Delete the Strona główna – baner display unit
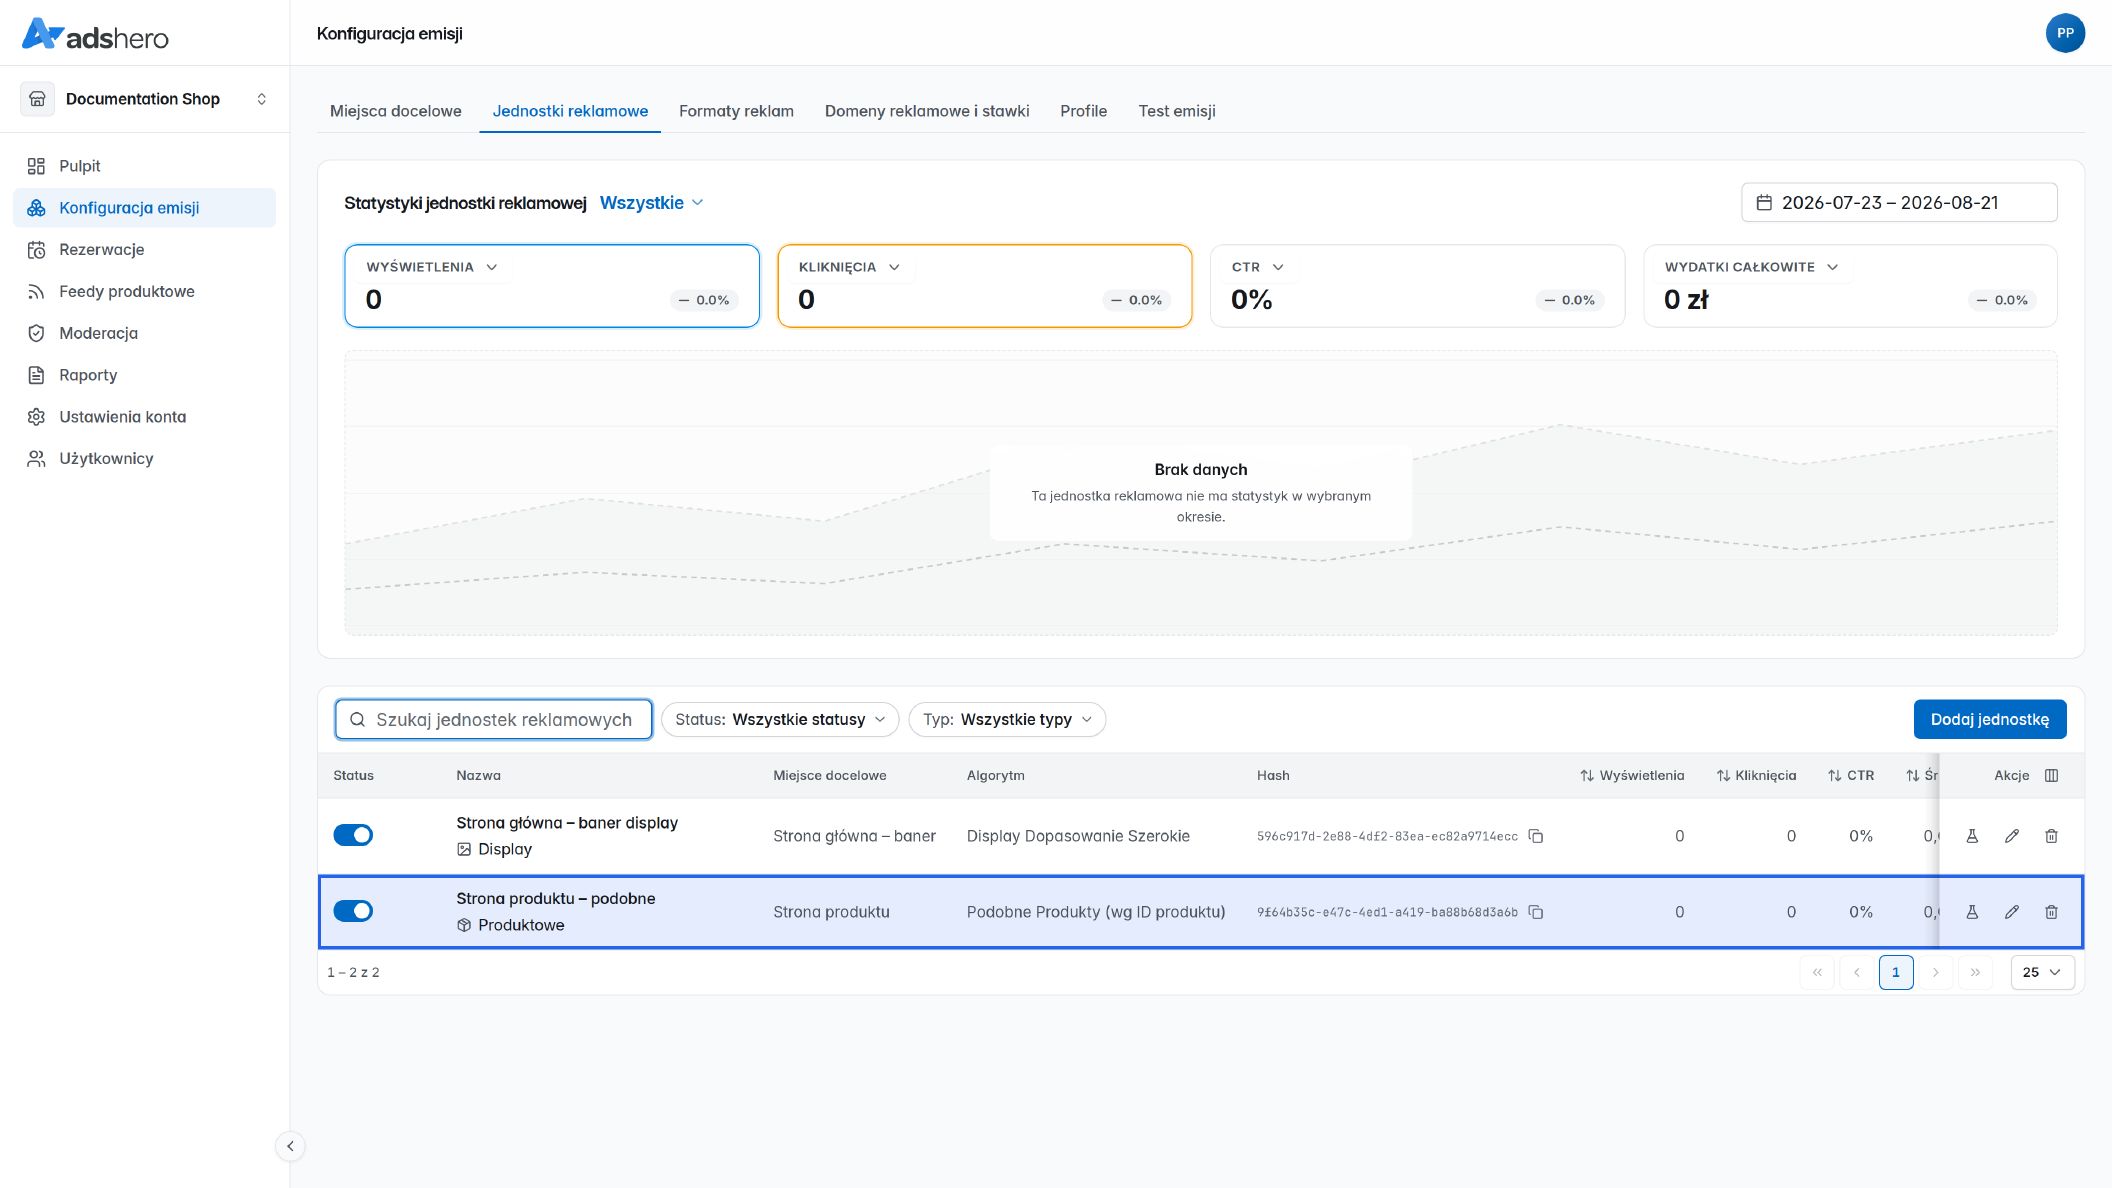The image size is (2112, 1188). pyautogui.click(x=2051, y=836)
